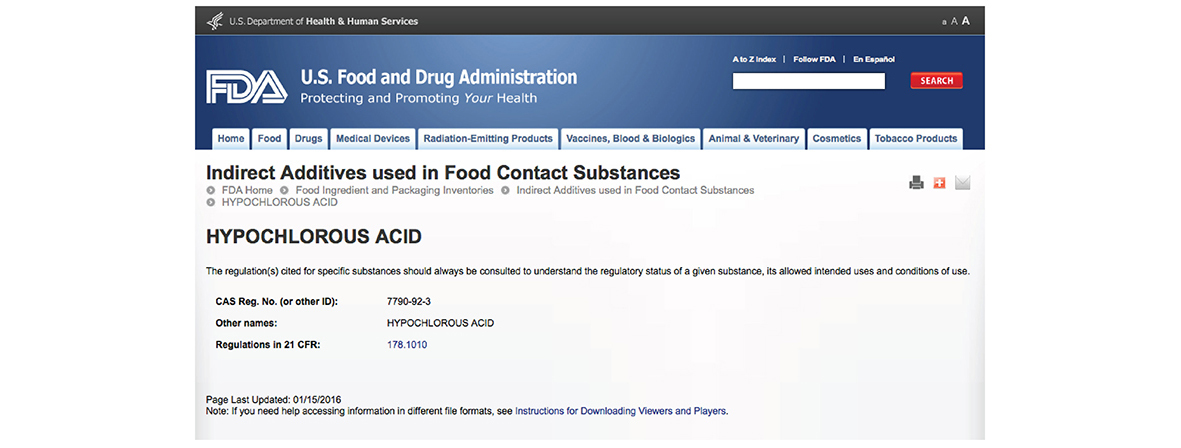Click the Follow FDA link

pos(814,59)
